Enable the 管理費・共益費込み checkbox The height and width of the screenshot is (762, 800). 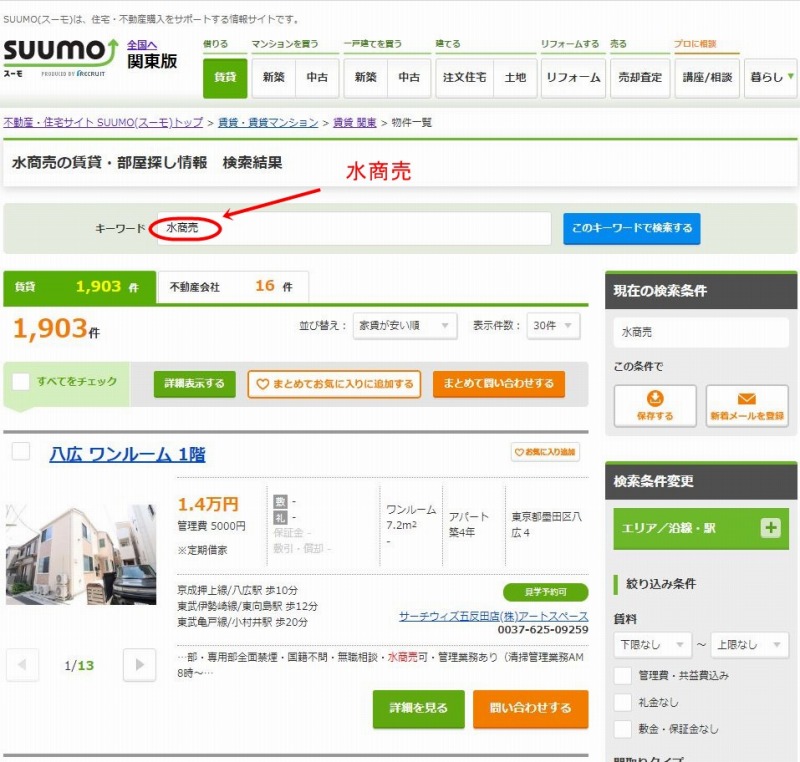click(623, 675)
